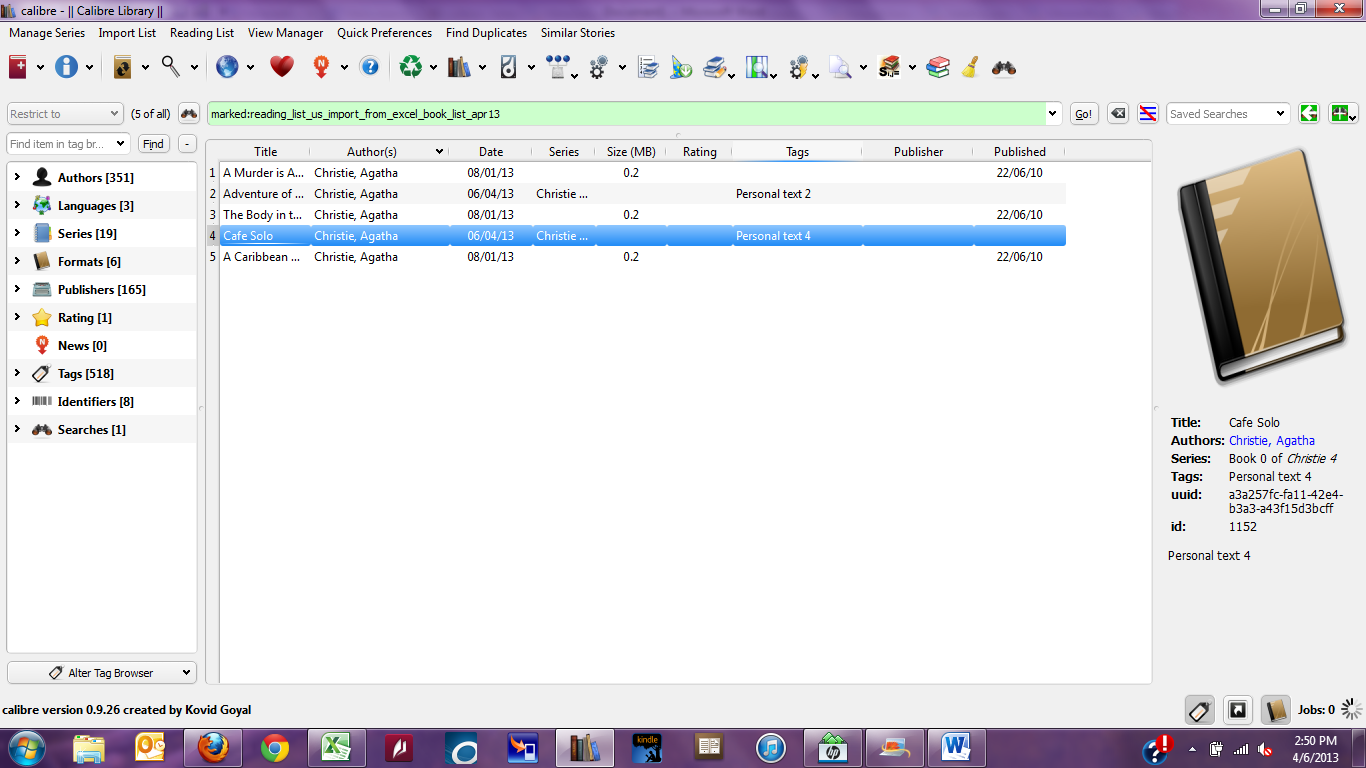1366x768 pixels.
Task: Click the Find button in tag browser
Action: coord(153,144)
